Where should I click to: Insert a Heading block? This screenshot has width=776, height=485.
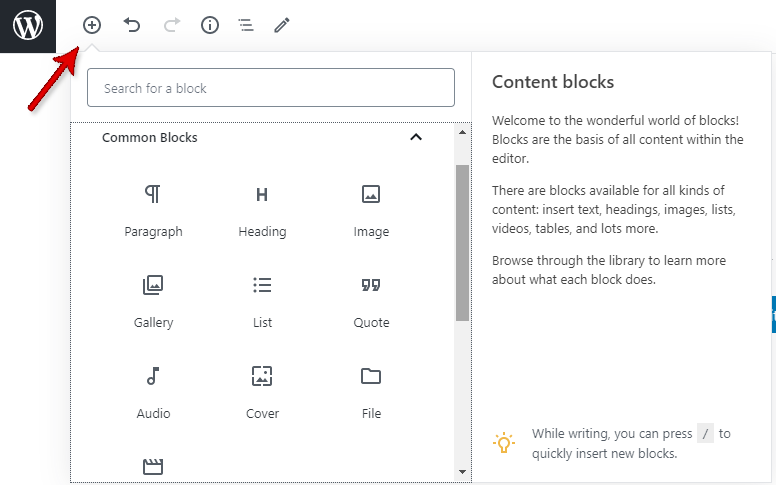pos(262,211)
